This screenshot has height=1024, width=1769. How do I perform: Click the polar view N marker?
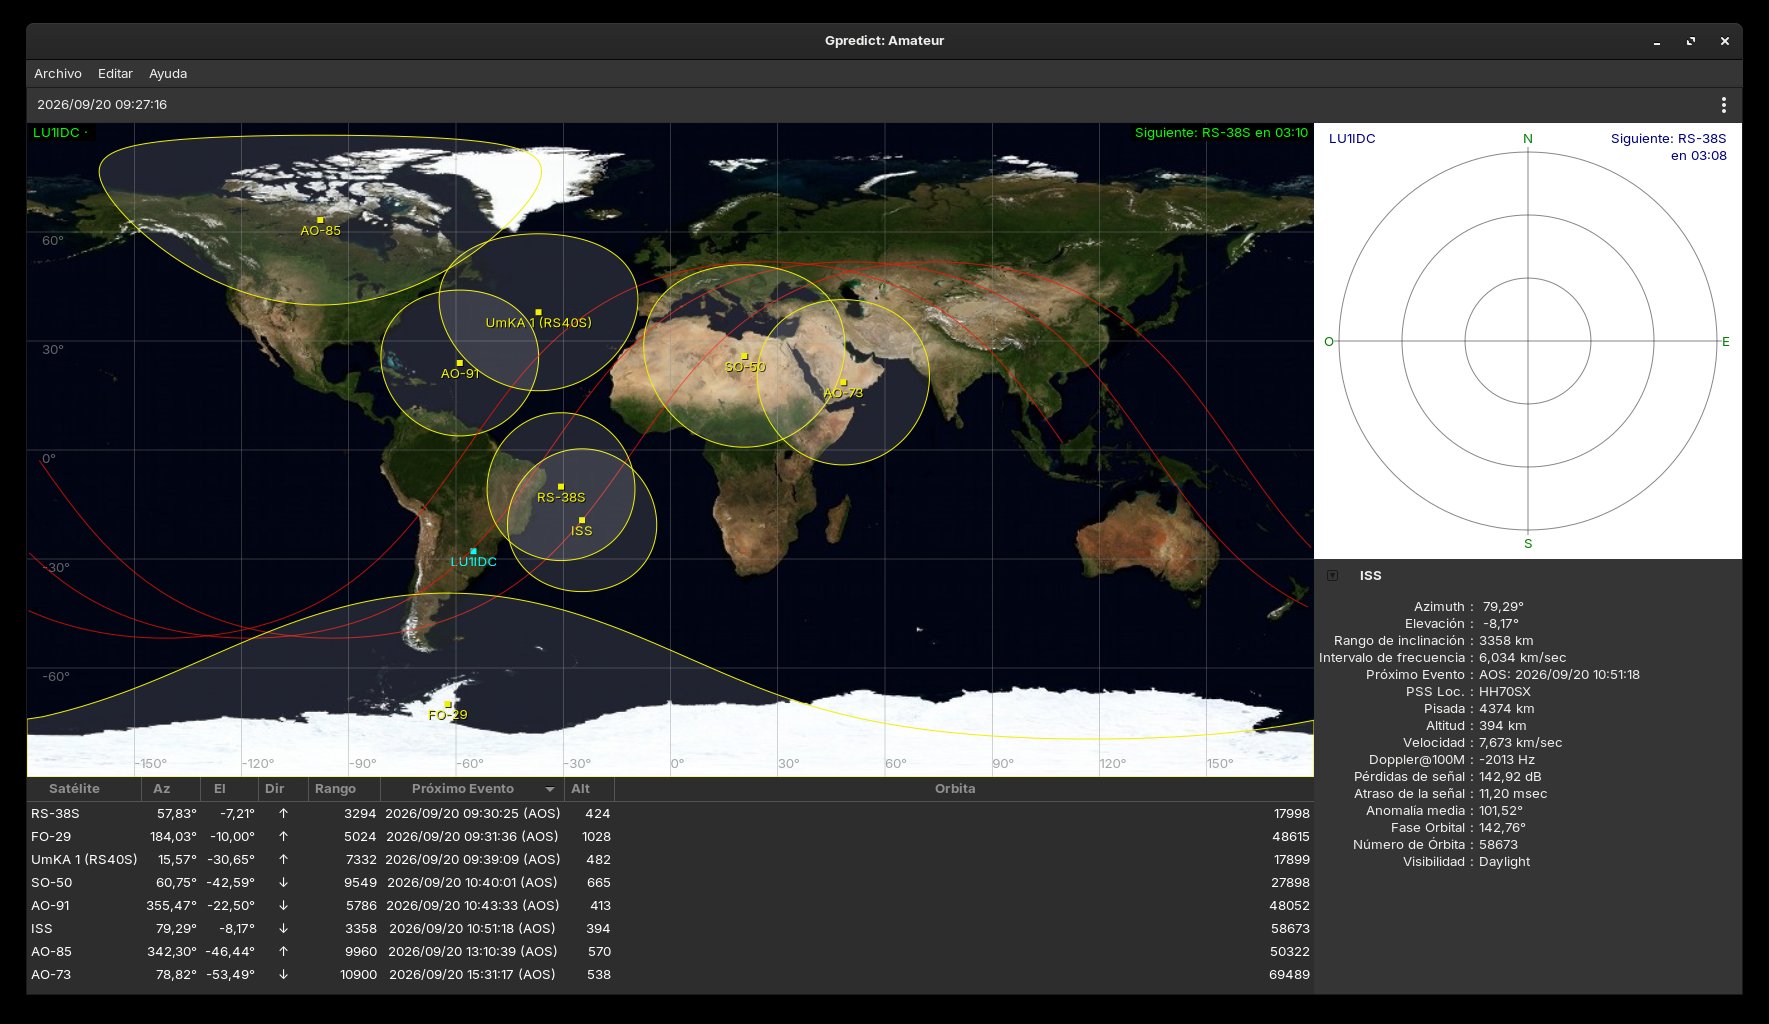[1528, 139]
